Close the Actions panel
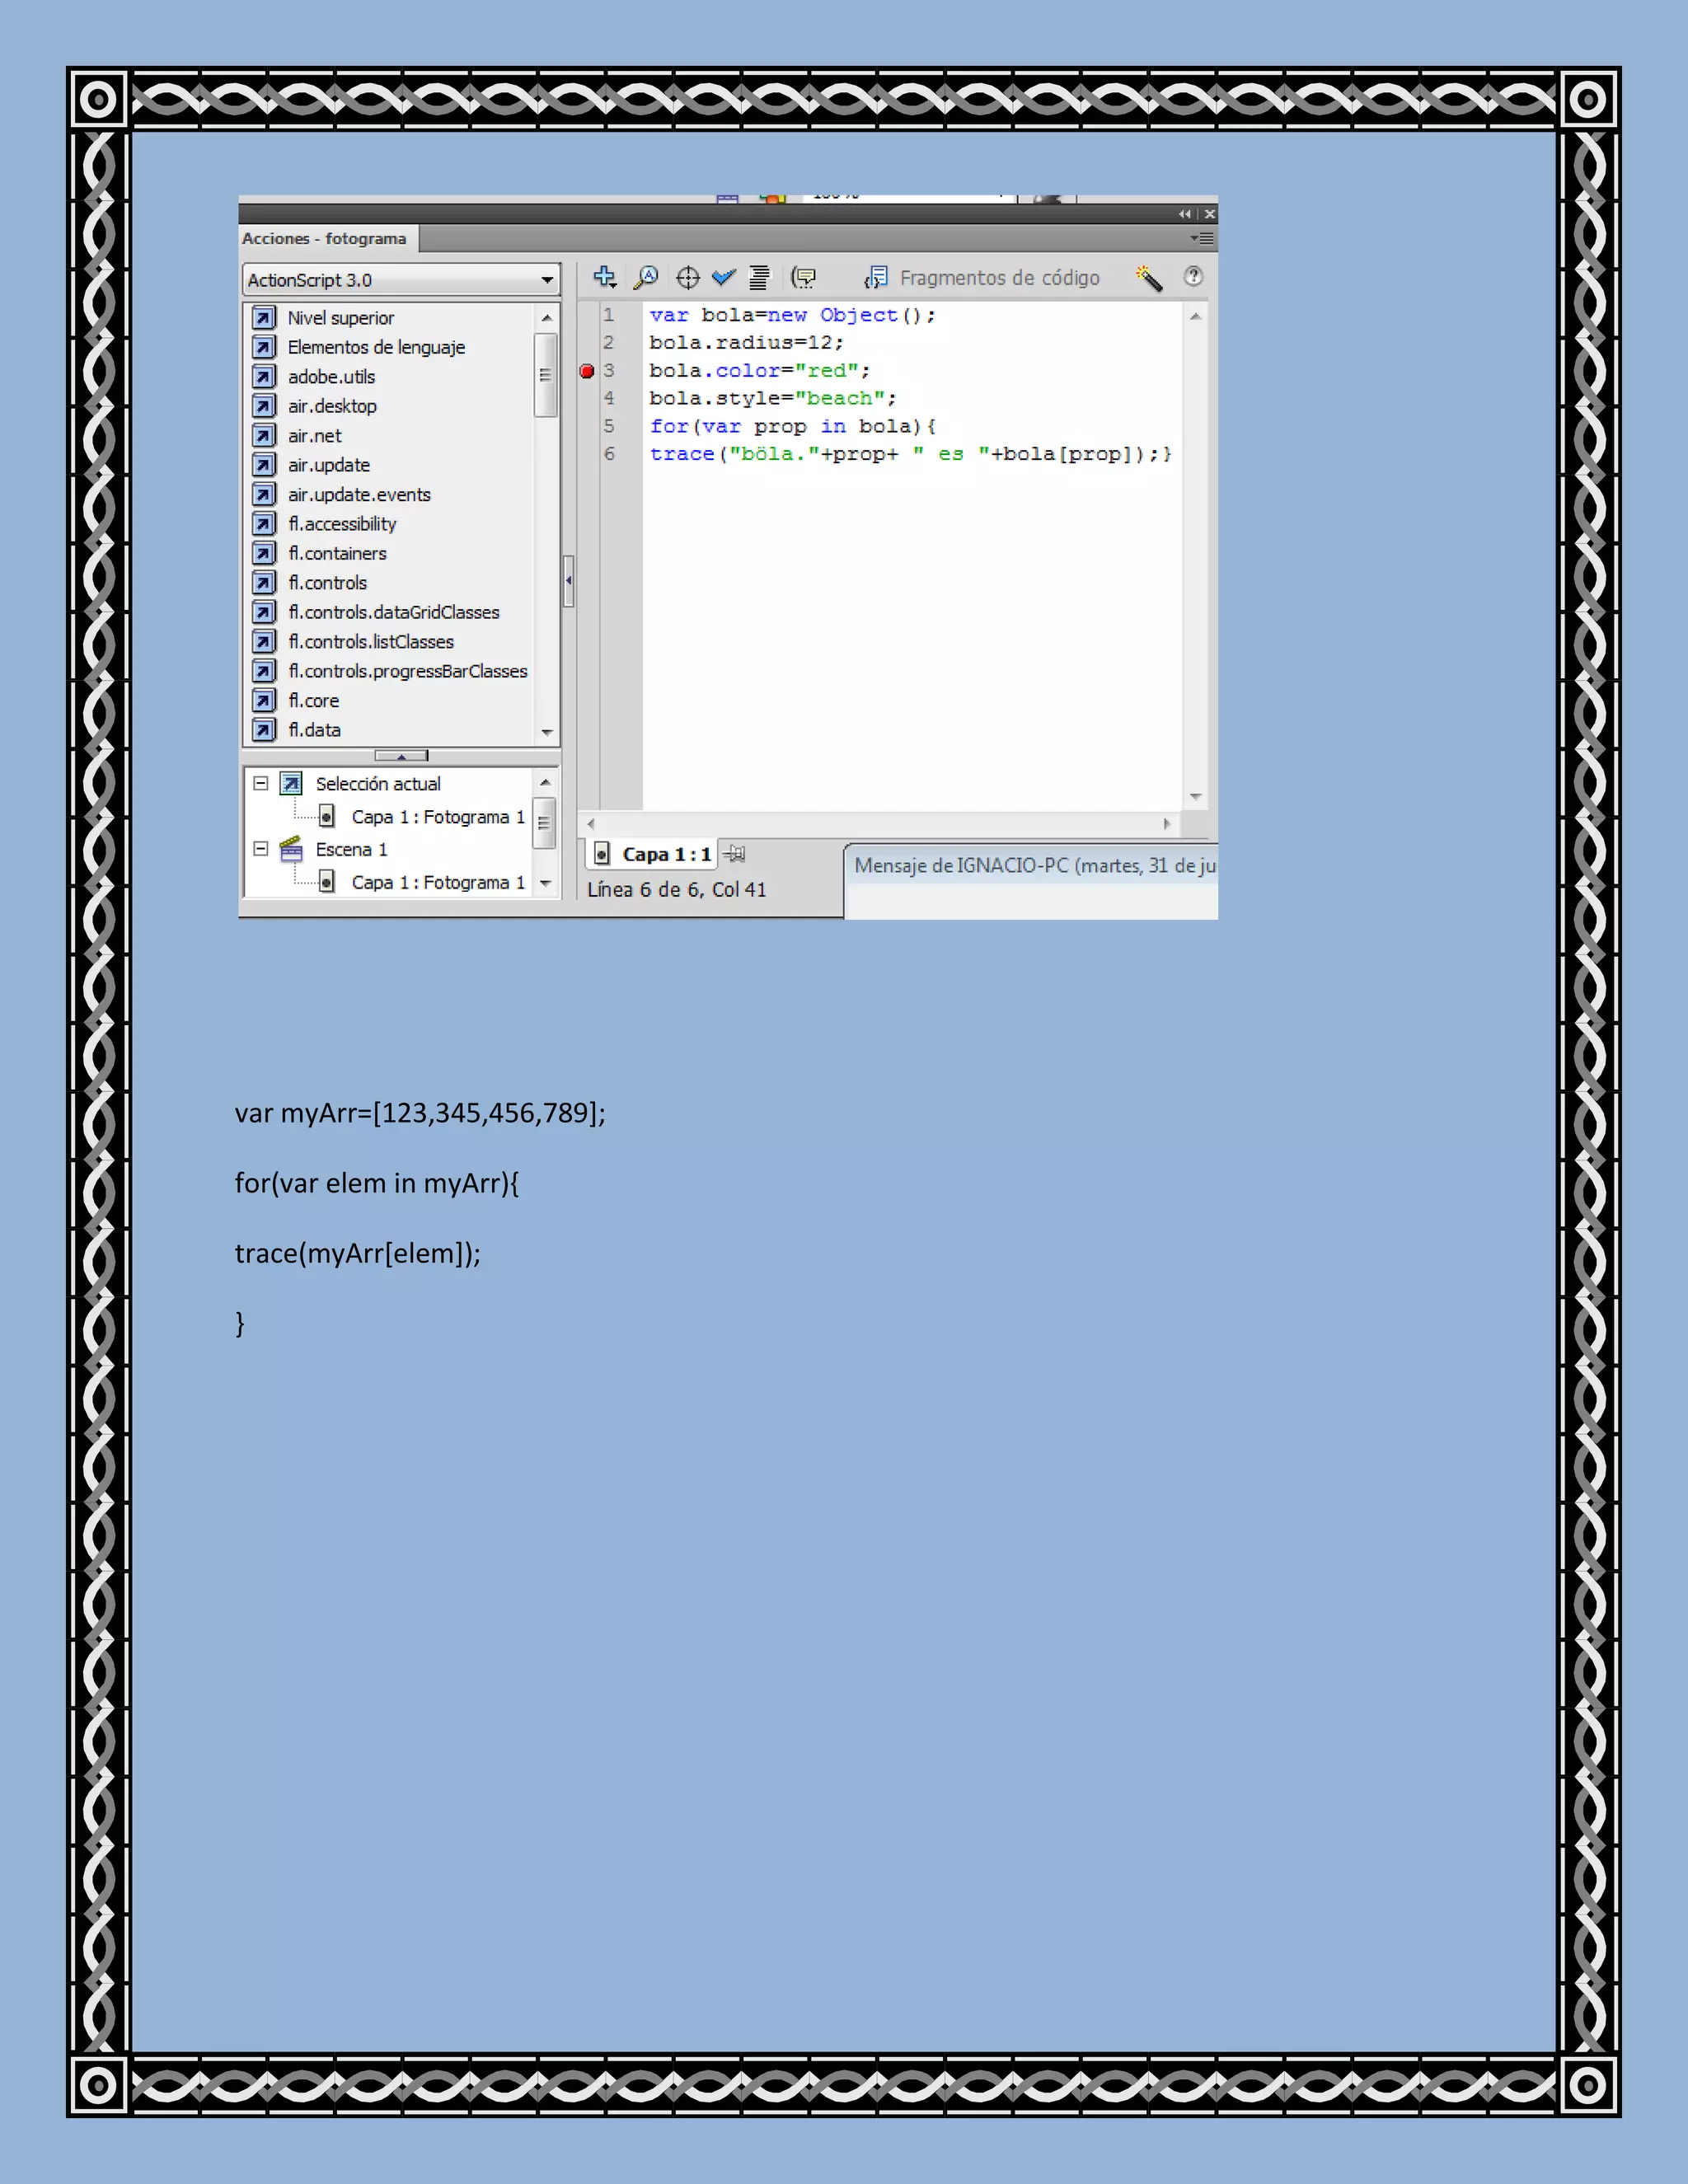Viewport: 1688px width, 2184px height. pos(1210,214)
